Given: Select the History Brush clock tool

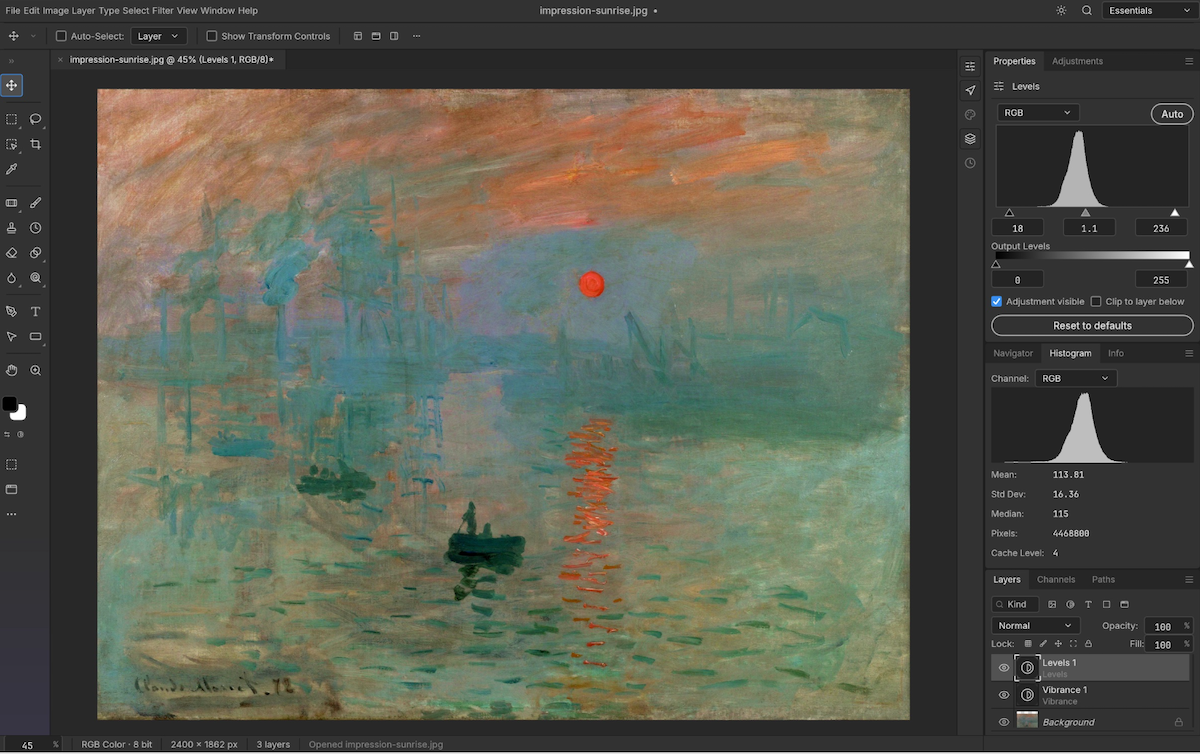Looking at the screenshot, I should 36,228.
